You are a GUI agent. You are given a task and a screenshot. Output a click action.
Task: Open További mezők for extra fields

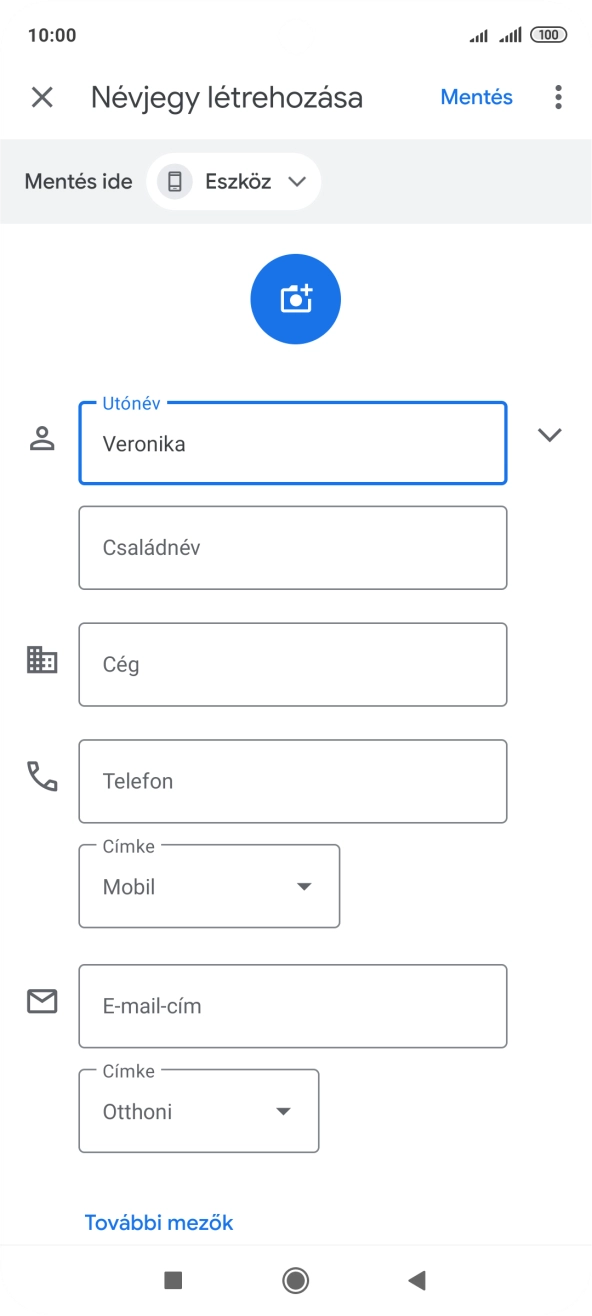tap(159, 1221)
